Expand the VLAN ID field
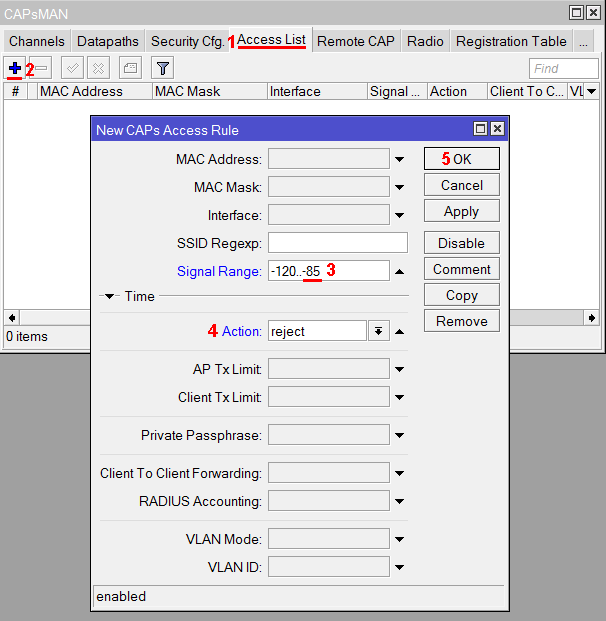The image size is (606, 621). coord(399,567)
